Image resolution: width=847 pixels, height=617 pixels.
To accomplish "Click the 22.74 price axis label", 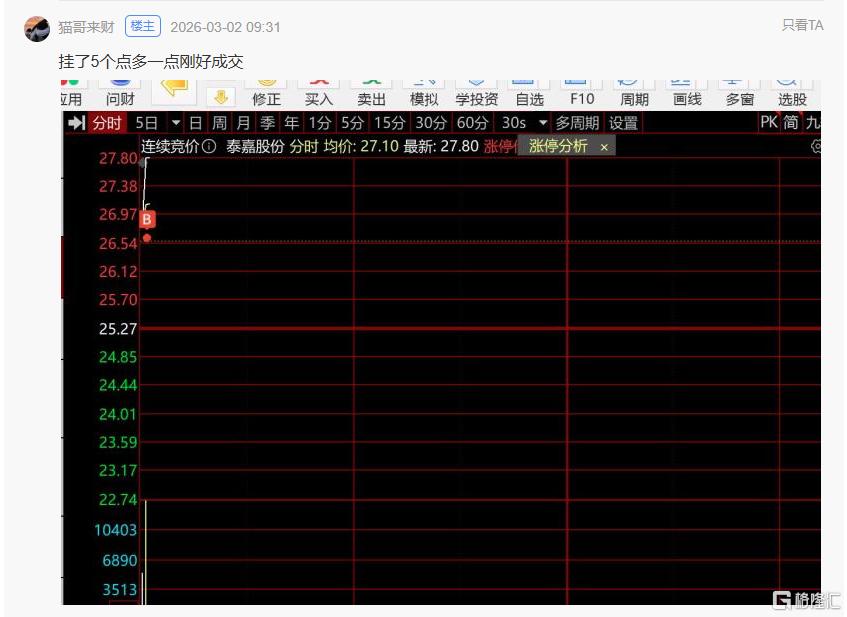I will pyautogui.click(x=118, y=499).
